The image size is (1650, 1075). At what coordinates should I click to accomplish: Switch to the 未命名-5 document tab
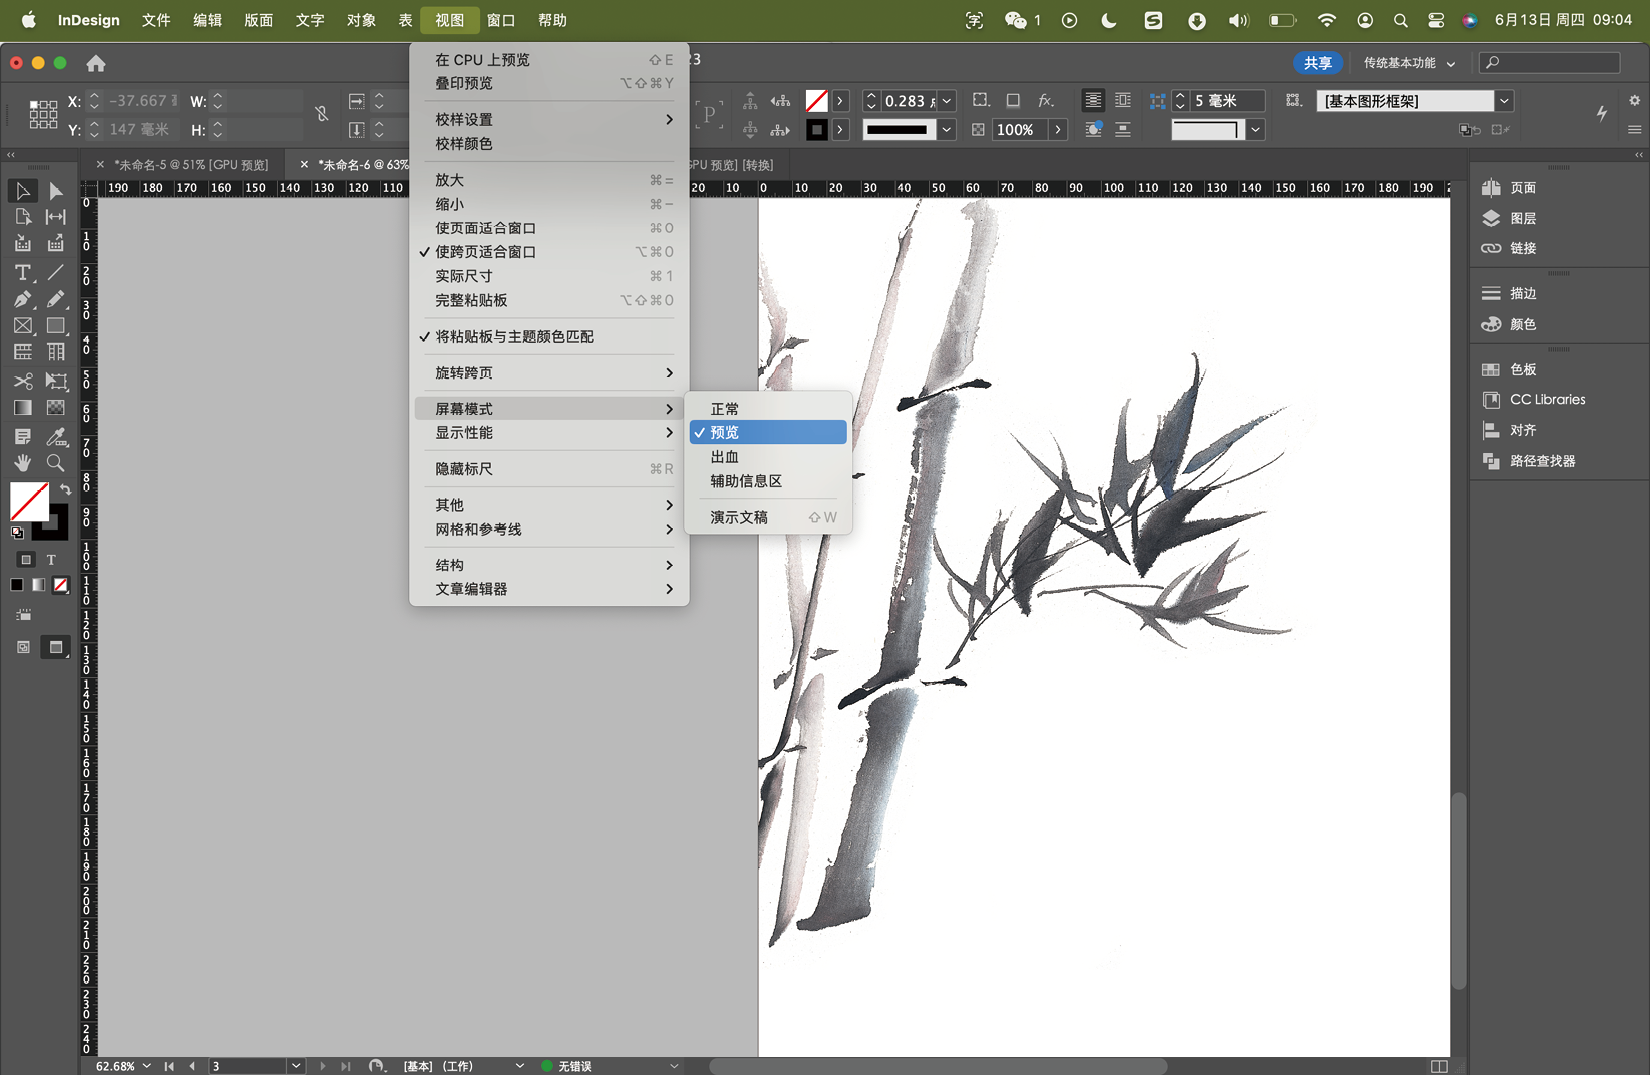tap(190, 165)
